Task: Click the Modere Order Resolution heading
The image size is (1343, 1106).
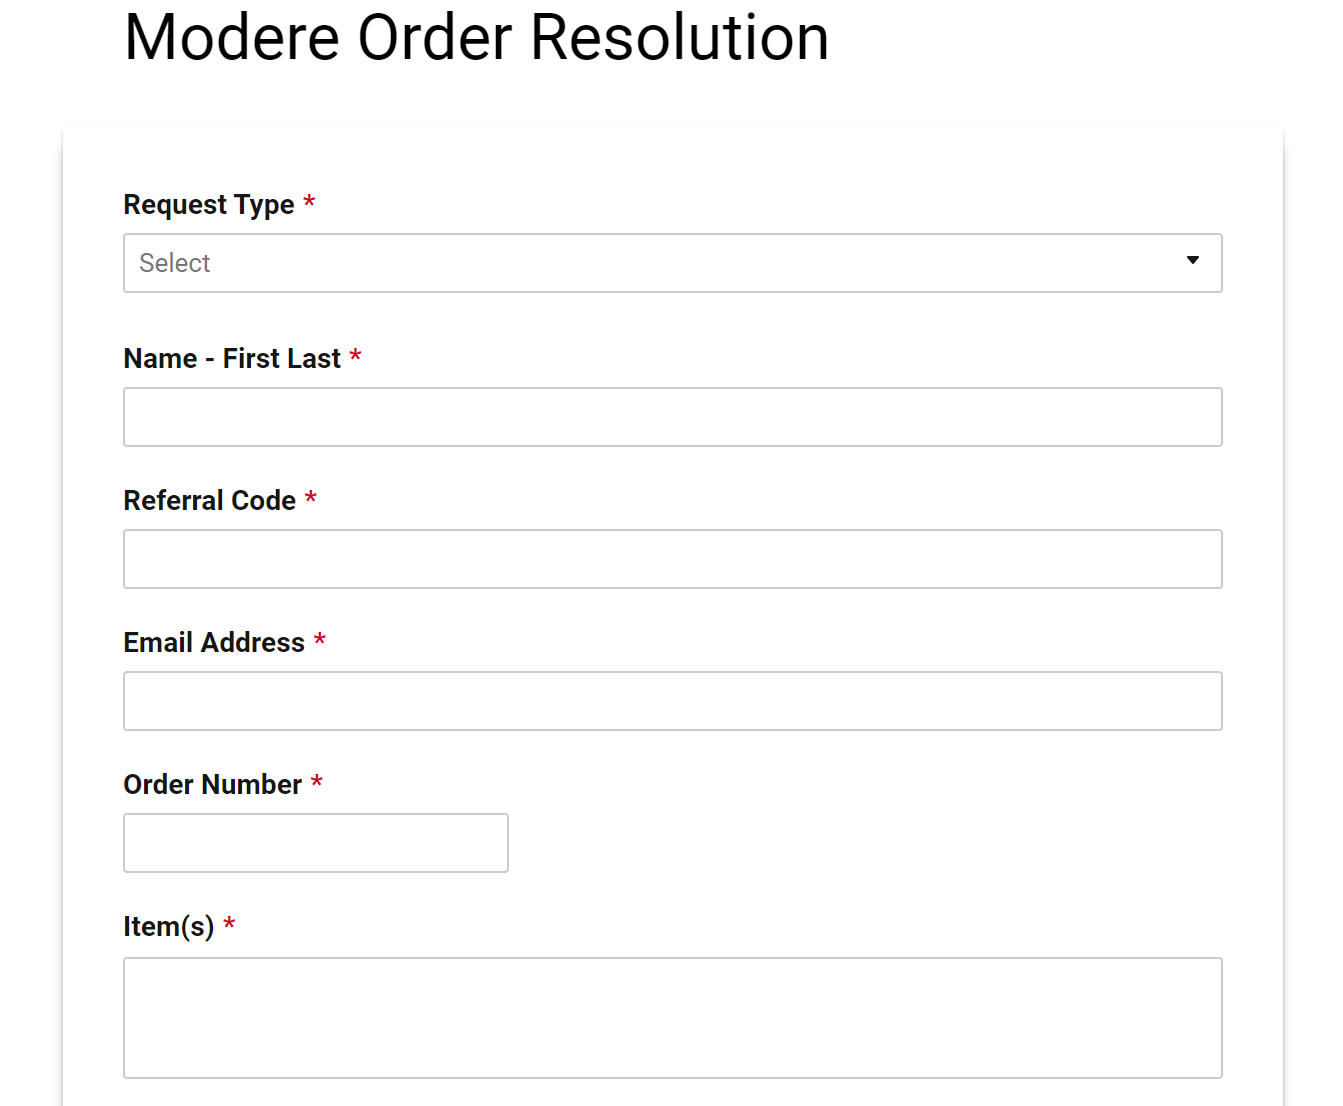Action: pos(477,38)
